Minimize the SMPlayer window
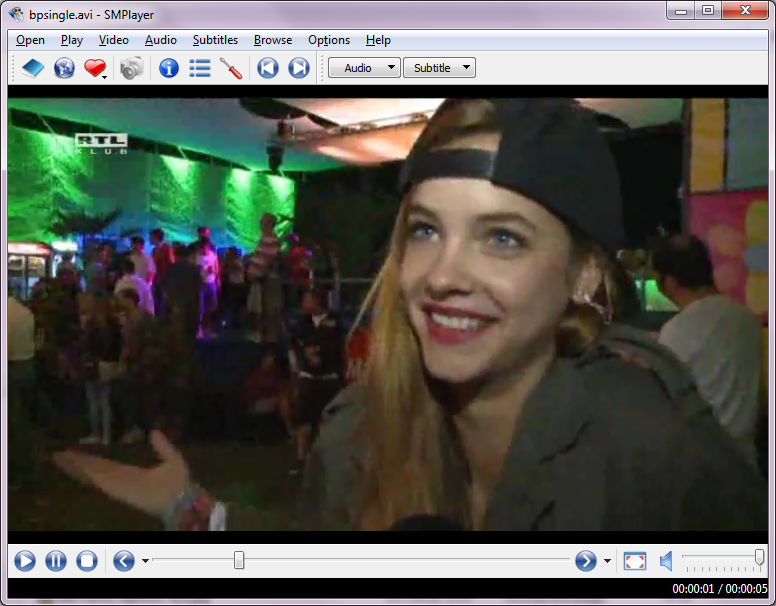This screenshot has height=606, width=776. coord(681,10)
